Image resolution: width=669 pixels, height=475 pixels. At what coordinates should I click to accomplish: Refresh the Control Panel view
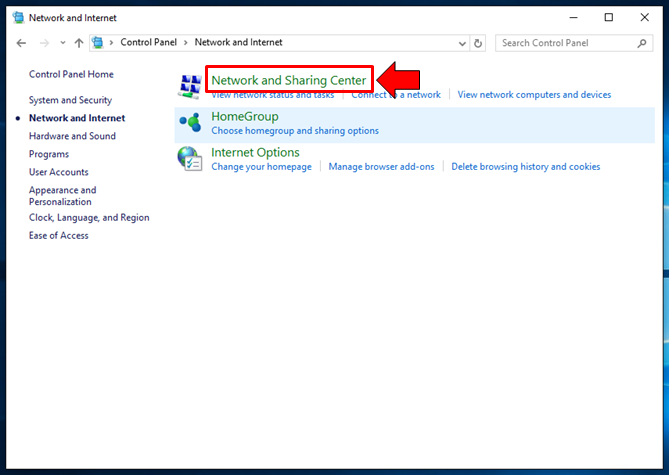(x=478, y=43)
